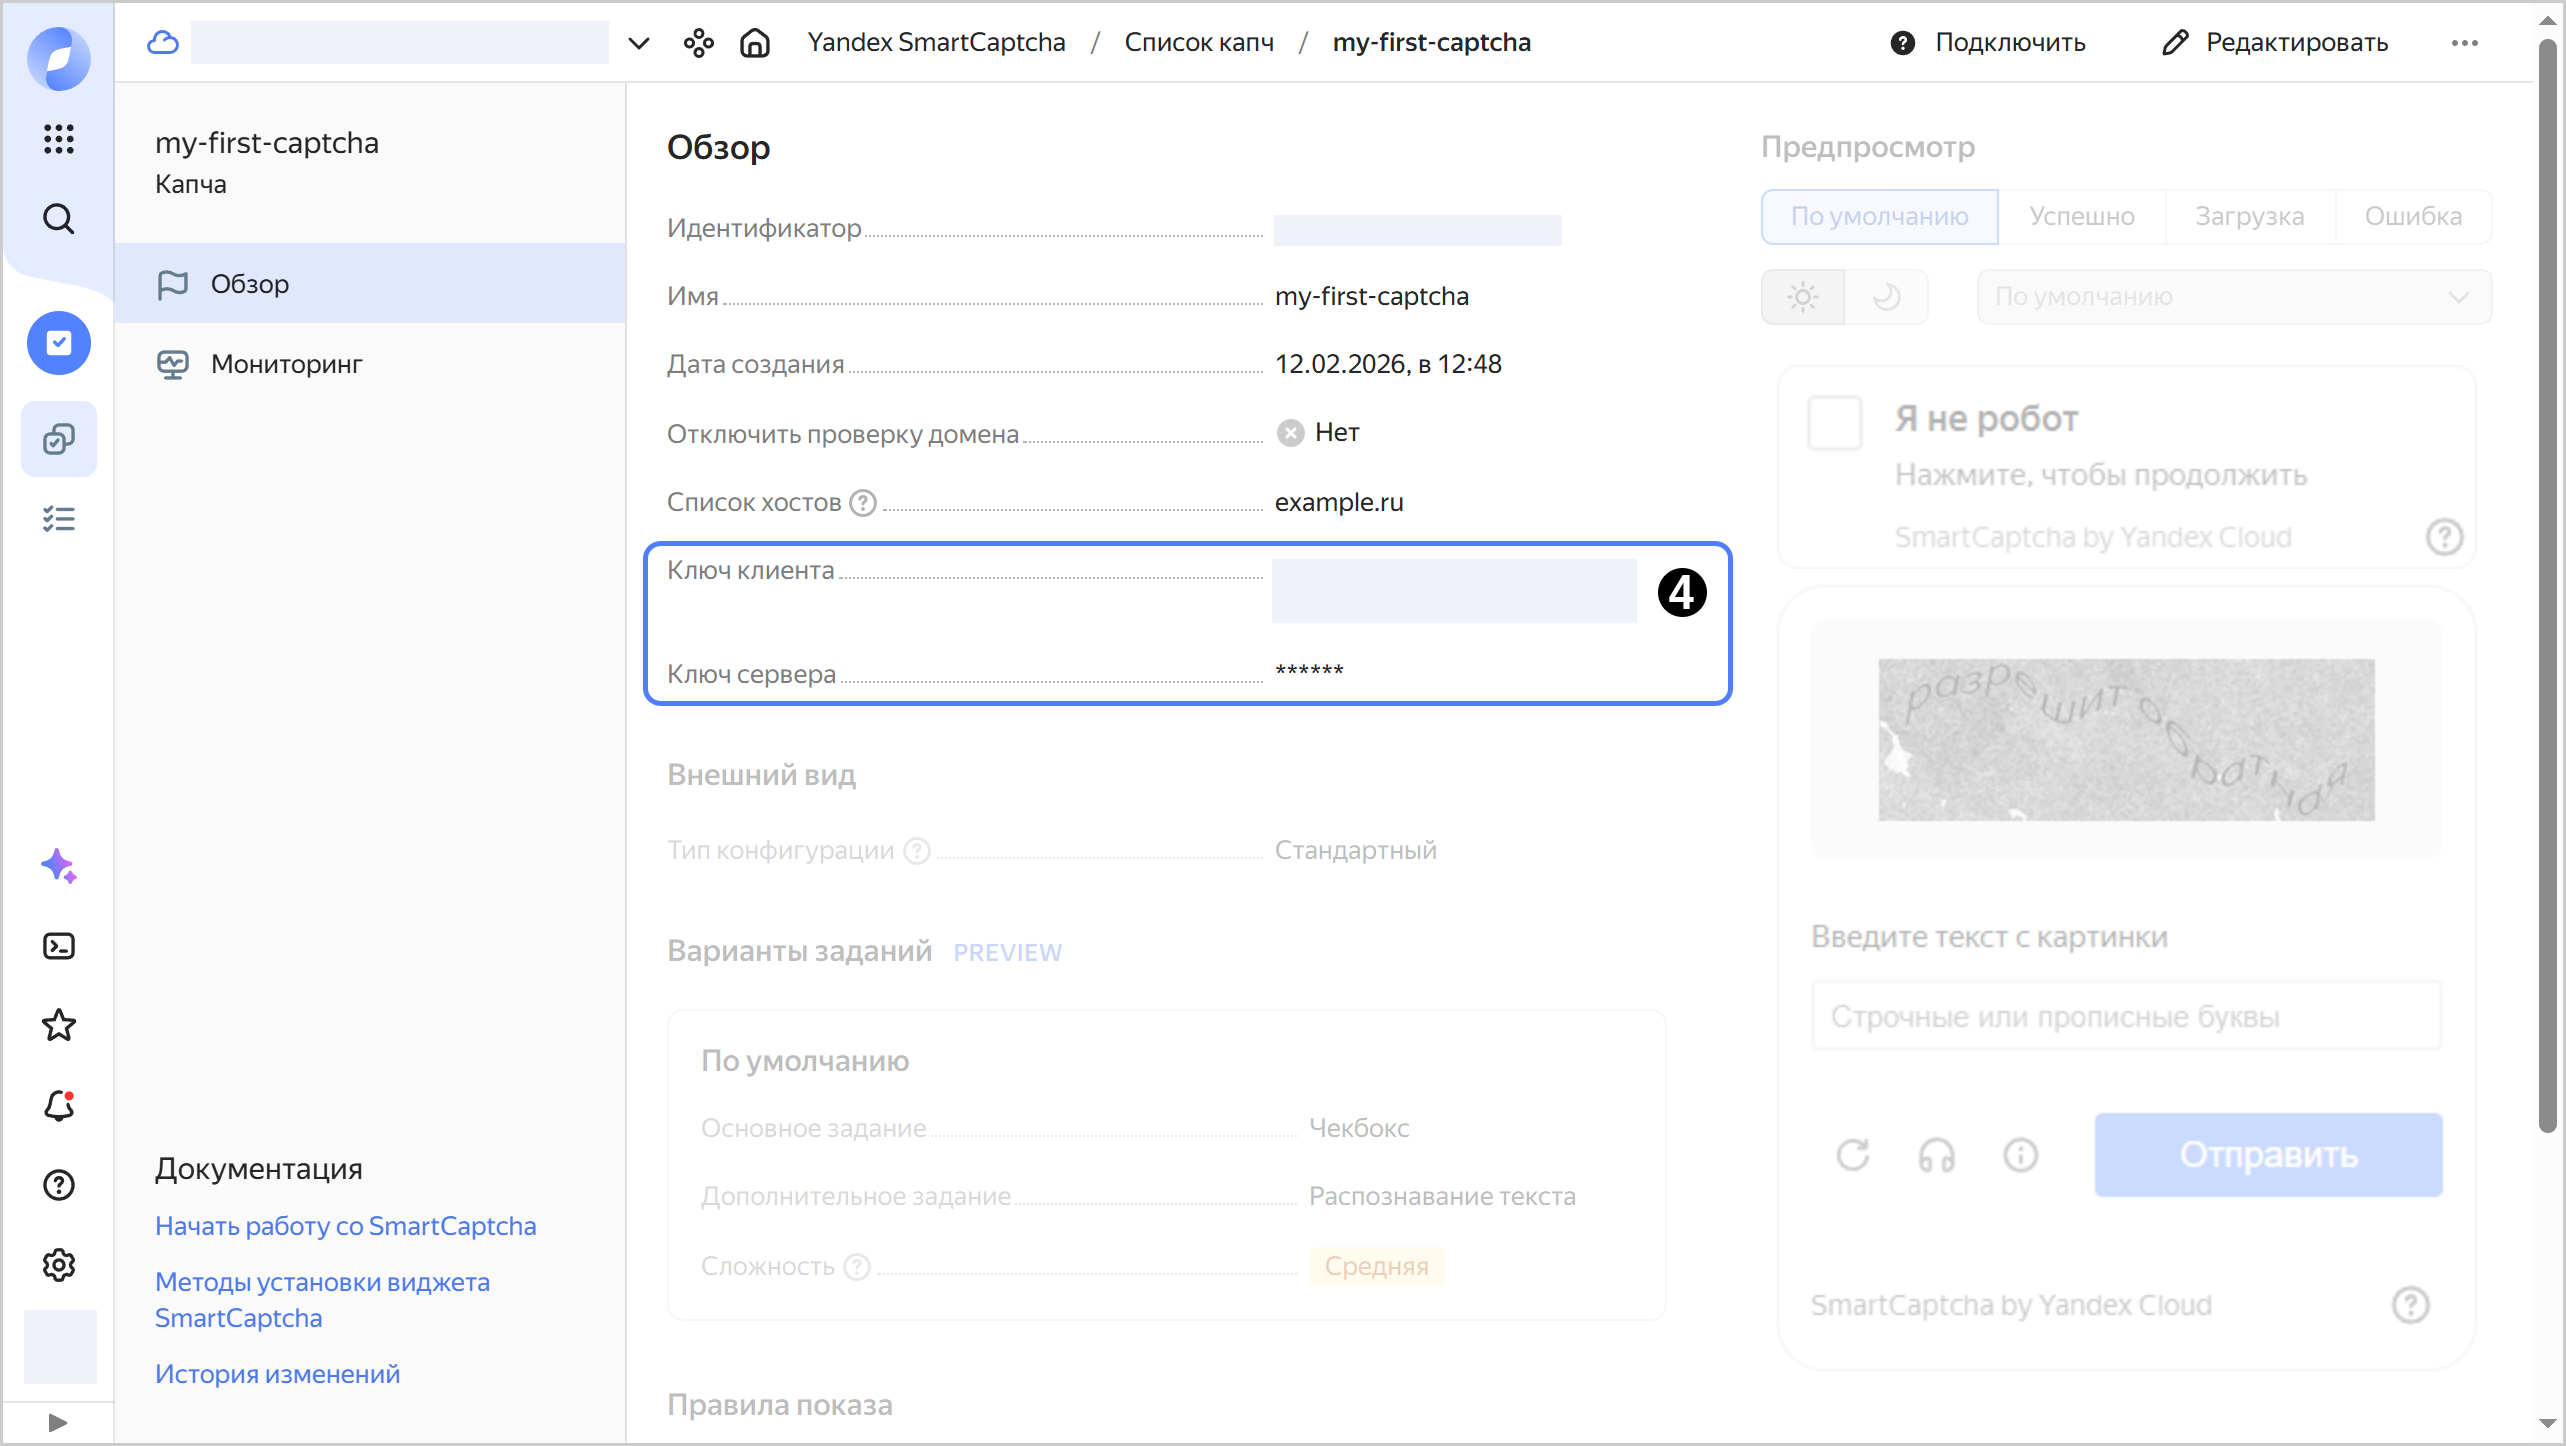Switch preview to dark theme
This screenshot has height=1446, width=2566.
point(1886,297)
